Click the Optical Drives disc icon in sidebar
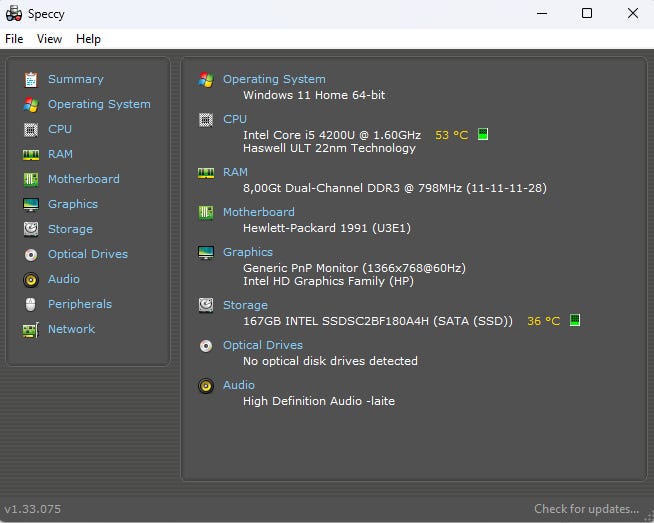The image size is (654, 523). tap(31, 254)
